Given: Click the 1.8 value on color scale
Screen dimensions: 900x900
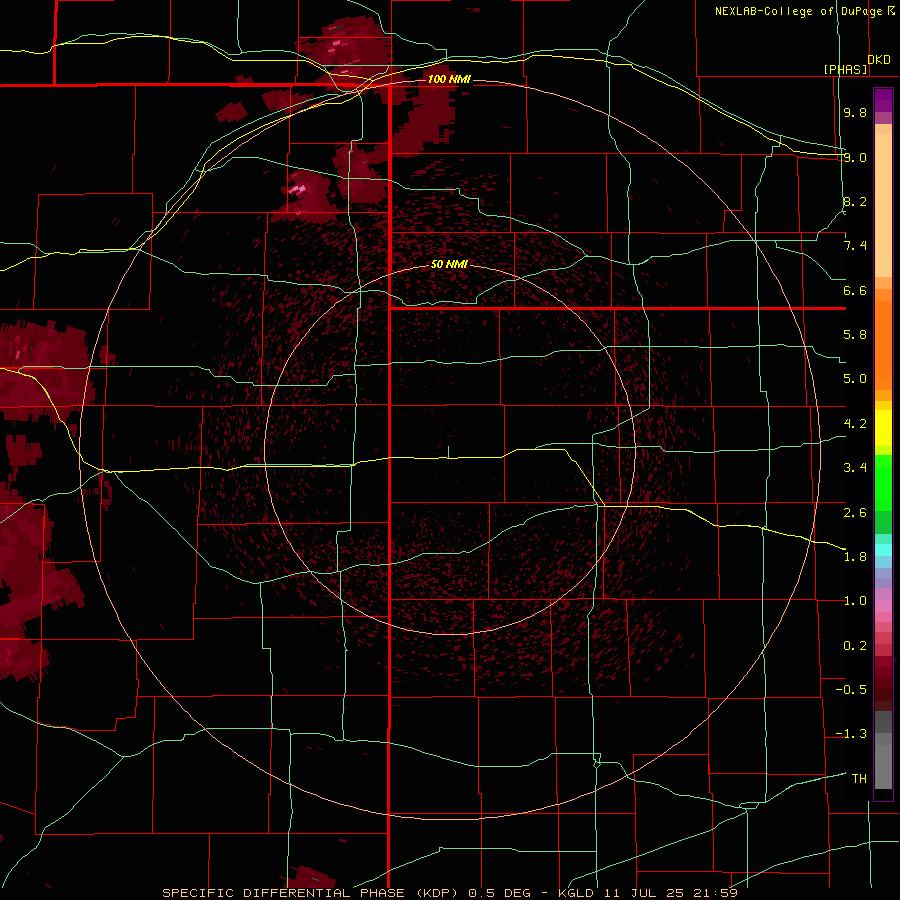Looking at the screenshot, I should (855, 557).
